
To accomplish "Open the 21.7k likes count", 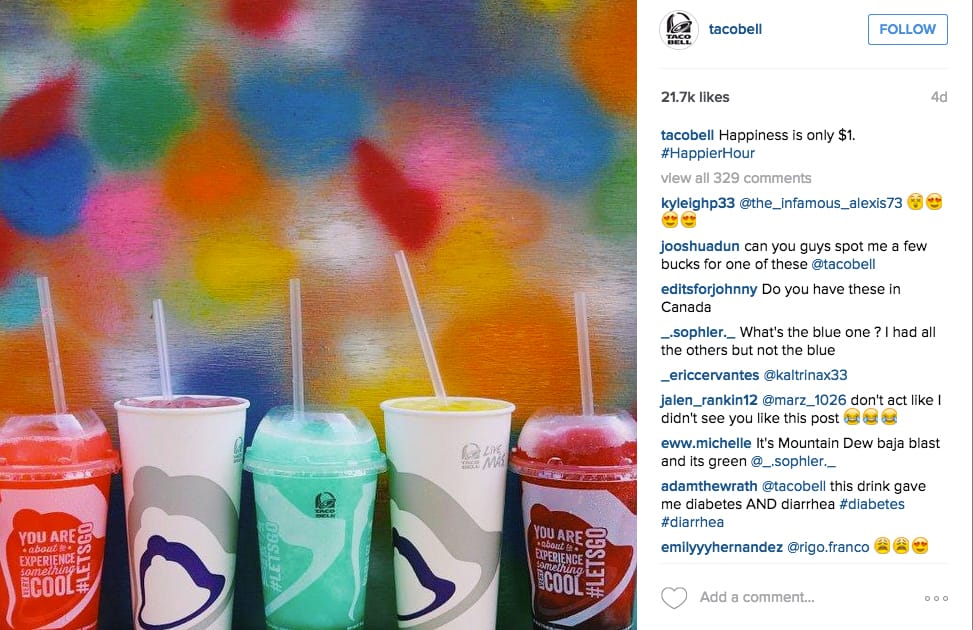I will [695, 97].
